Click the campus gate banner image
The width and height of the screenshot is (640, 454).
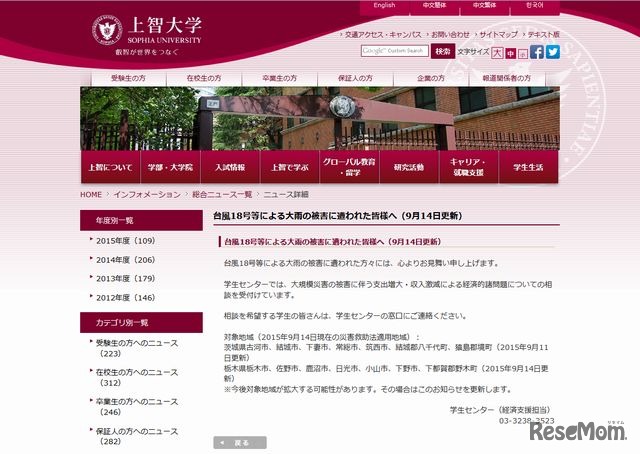[320, 118]
